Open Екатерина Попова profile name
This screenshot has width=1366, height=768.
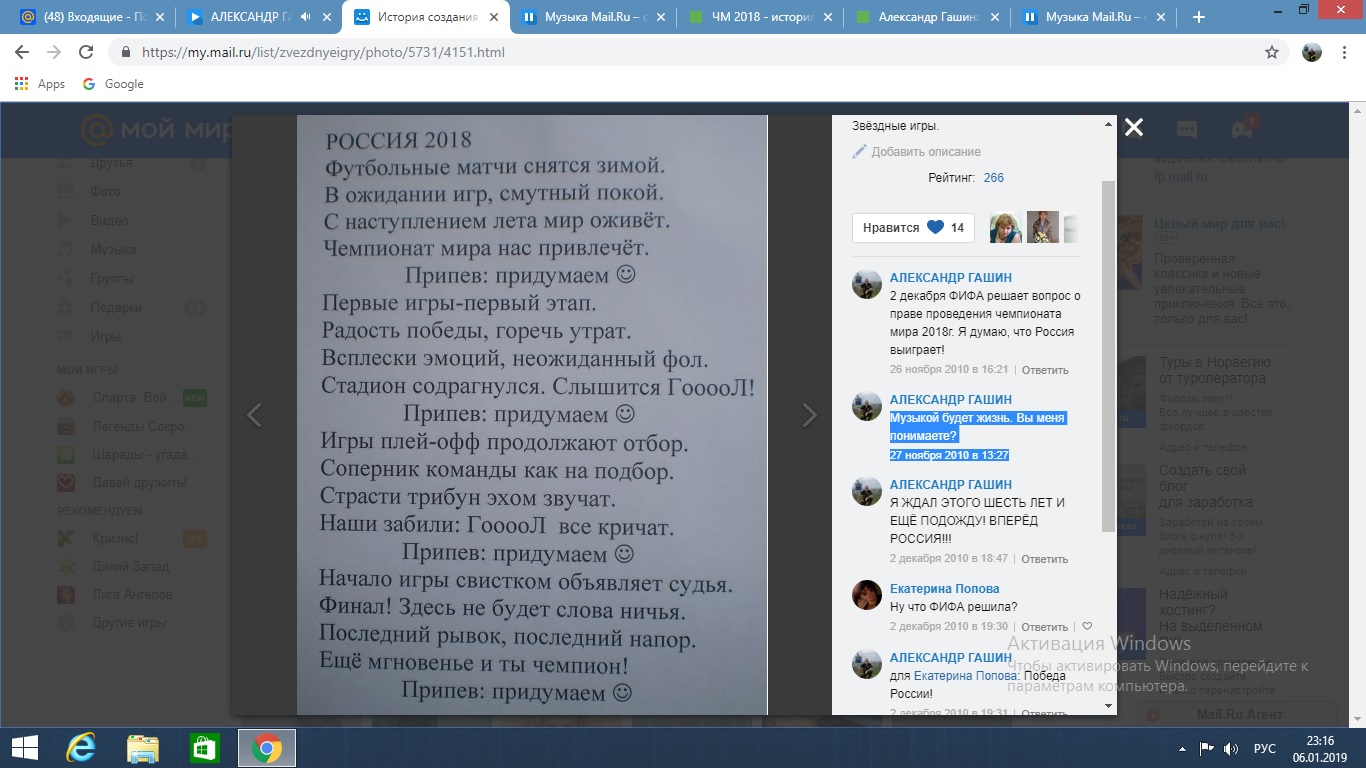pyautogui.click(x=944, y=589)
